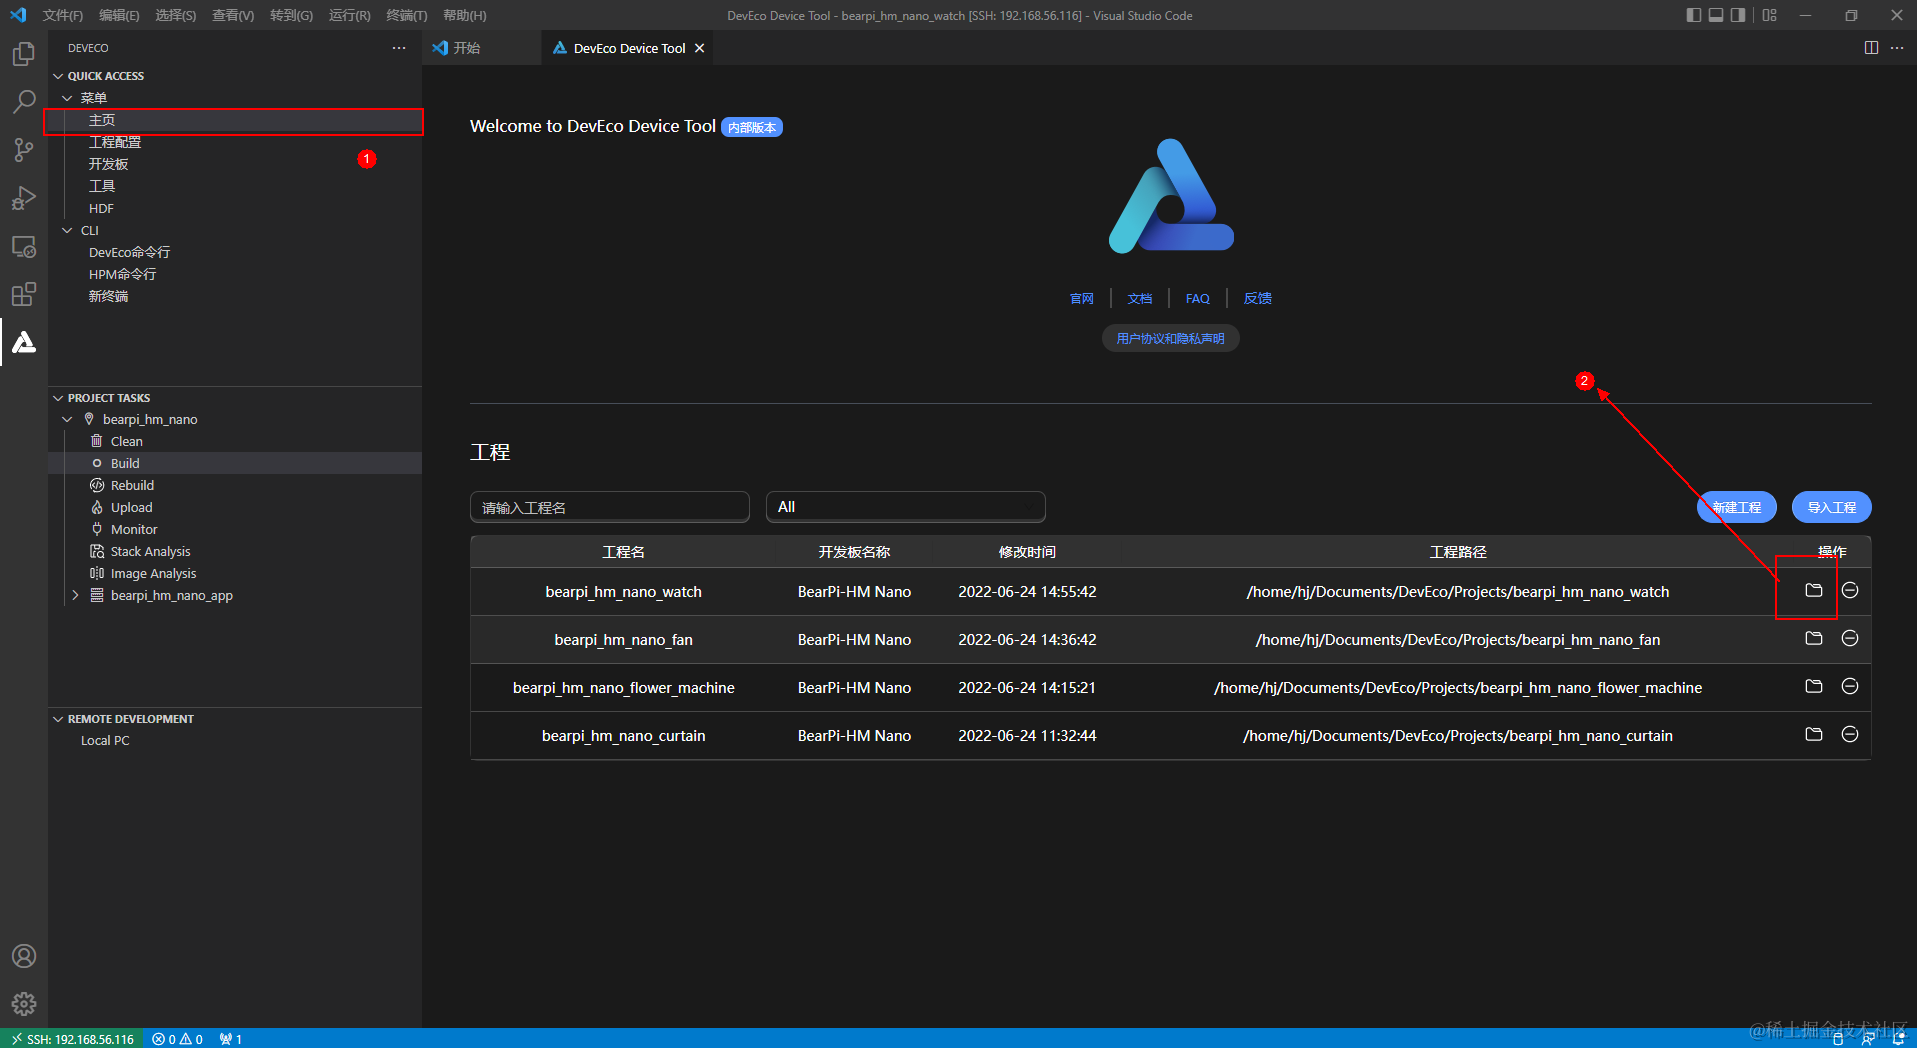Close the DevEco Device Tool tab
The image size is (1917, 1048).
699,48
